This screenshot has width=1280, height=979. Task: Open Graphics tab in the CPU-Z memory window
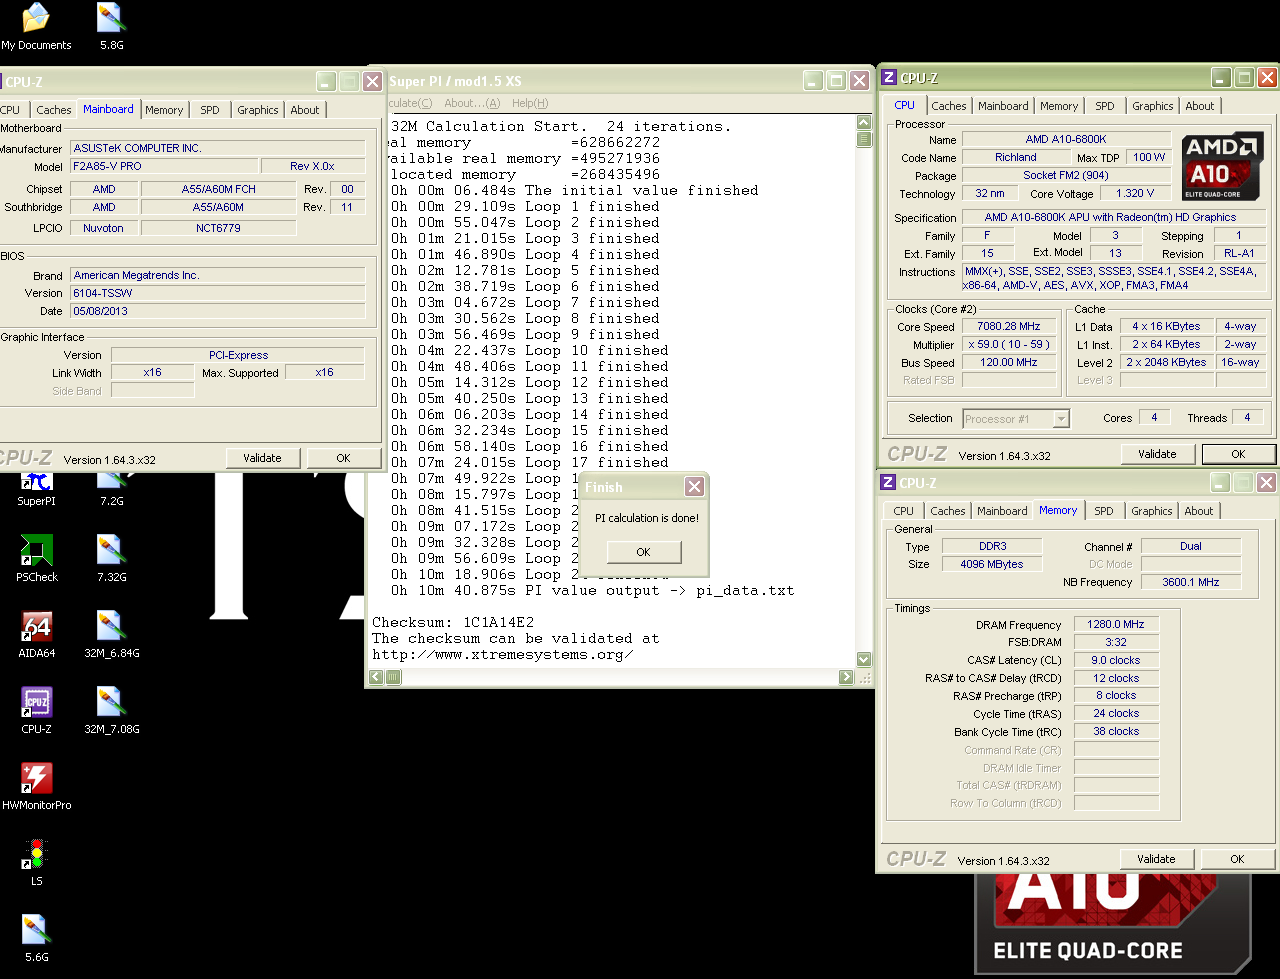[x=1152, y=511]
